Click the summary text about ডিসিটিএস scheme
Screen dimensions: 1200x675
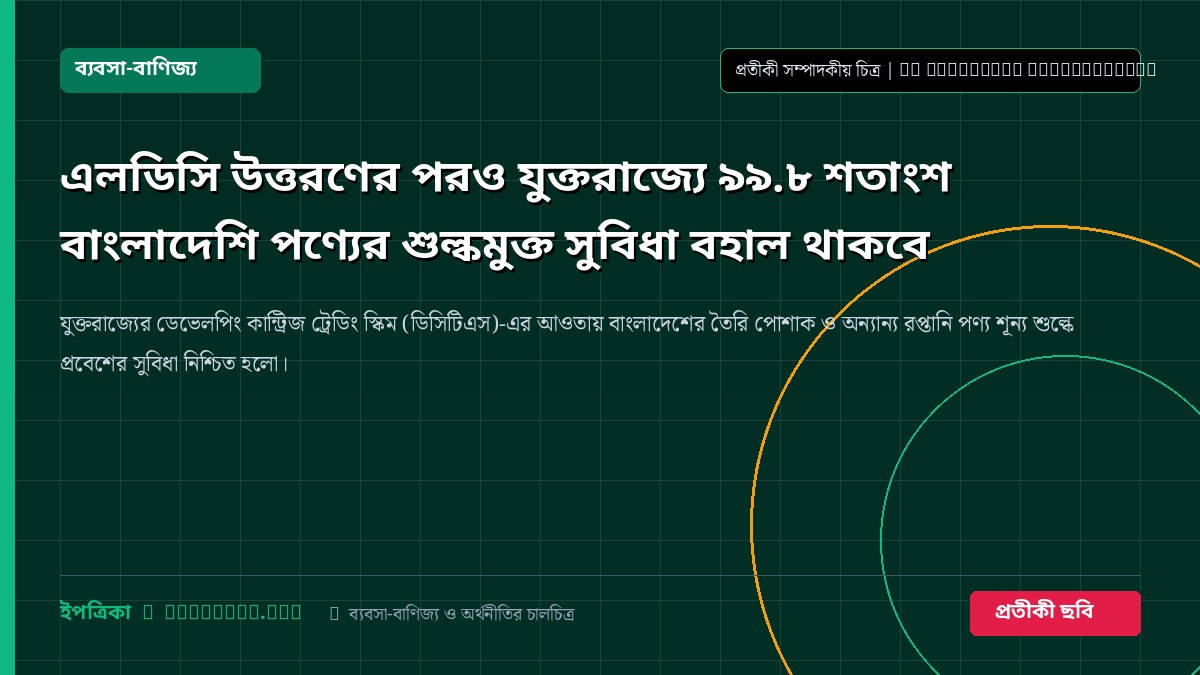(567, 343)
